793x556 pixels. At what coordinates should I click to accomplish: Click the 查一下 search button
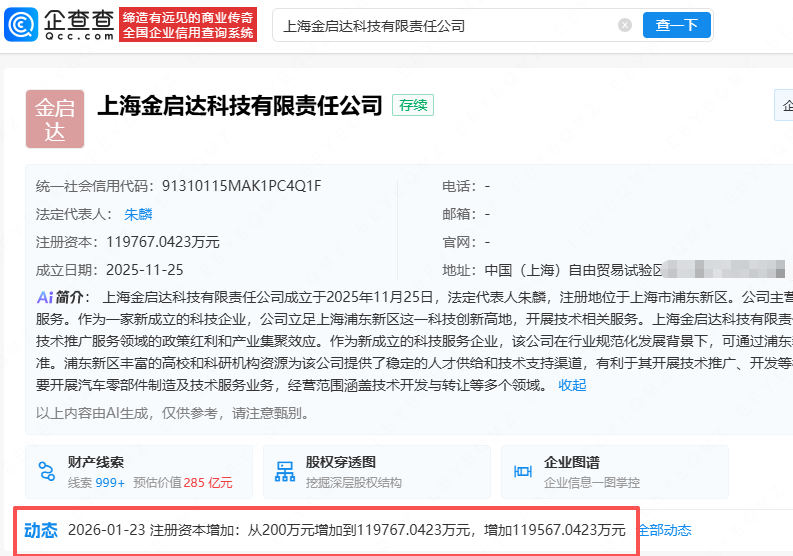pyautogui.click(x=677, y=25)
